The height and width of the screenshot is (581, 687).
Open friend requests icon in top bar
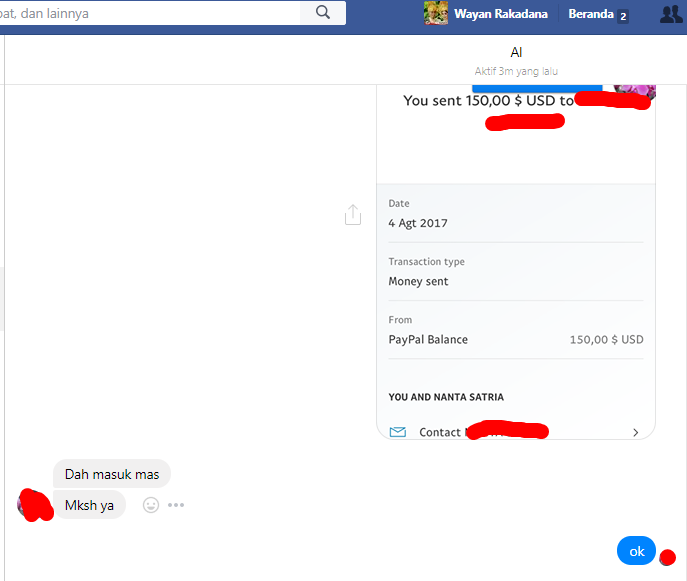(671, 14)
